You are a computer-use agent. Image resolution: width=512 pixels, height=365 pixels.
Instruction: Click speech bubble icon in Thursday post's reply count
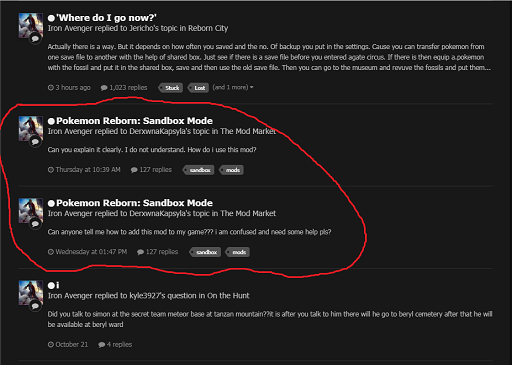tap(134, 170)
